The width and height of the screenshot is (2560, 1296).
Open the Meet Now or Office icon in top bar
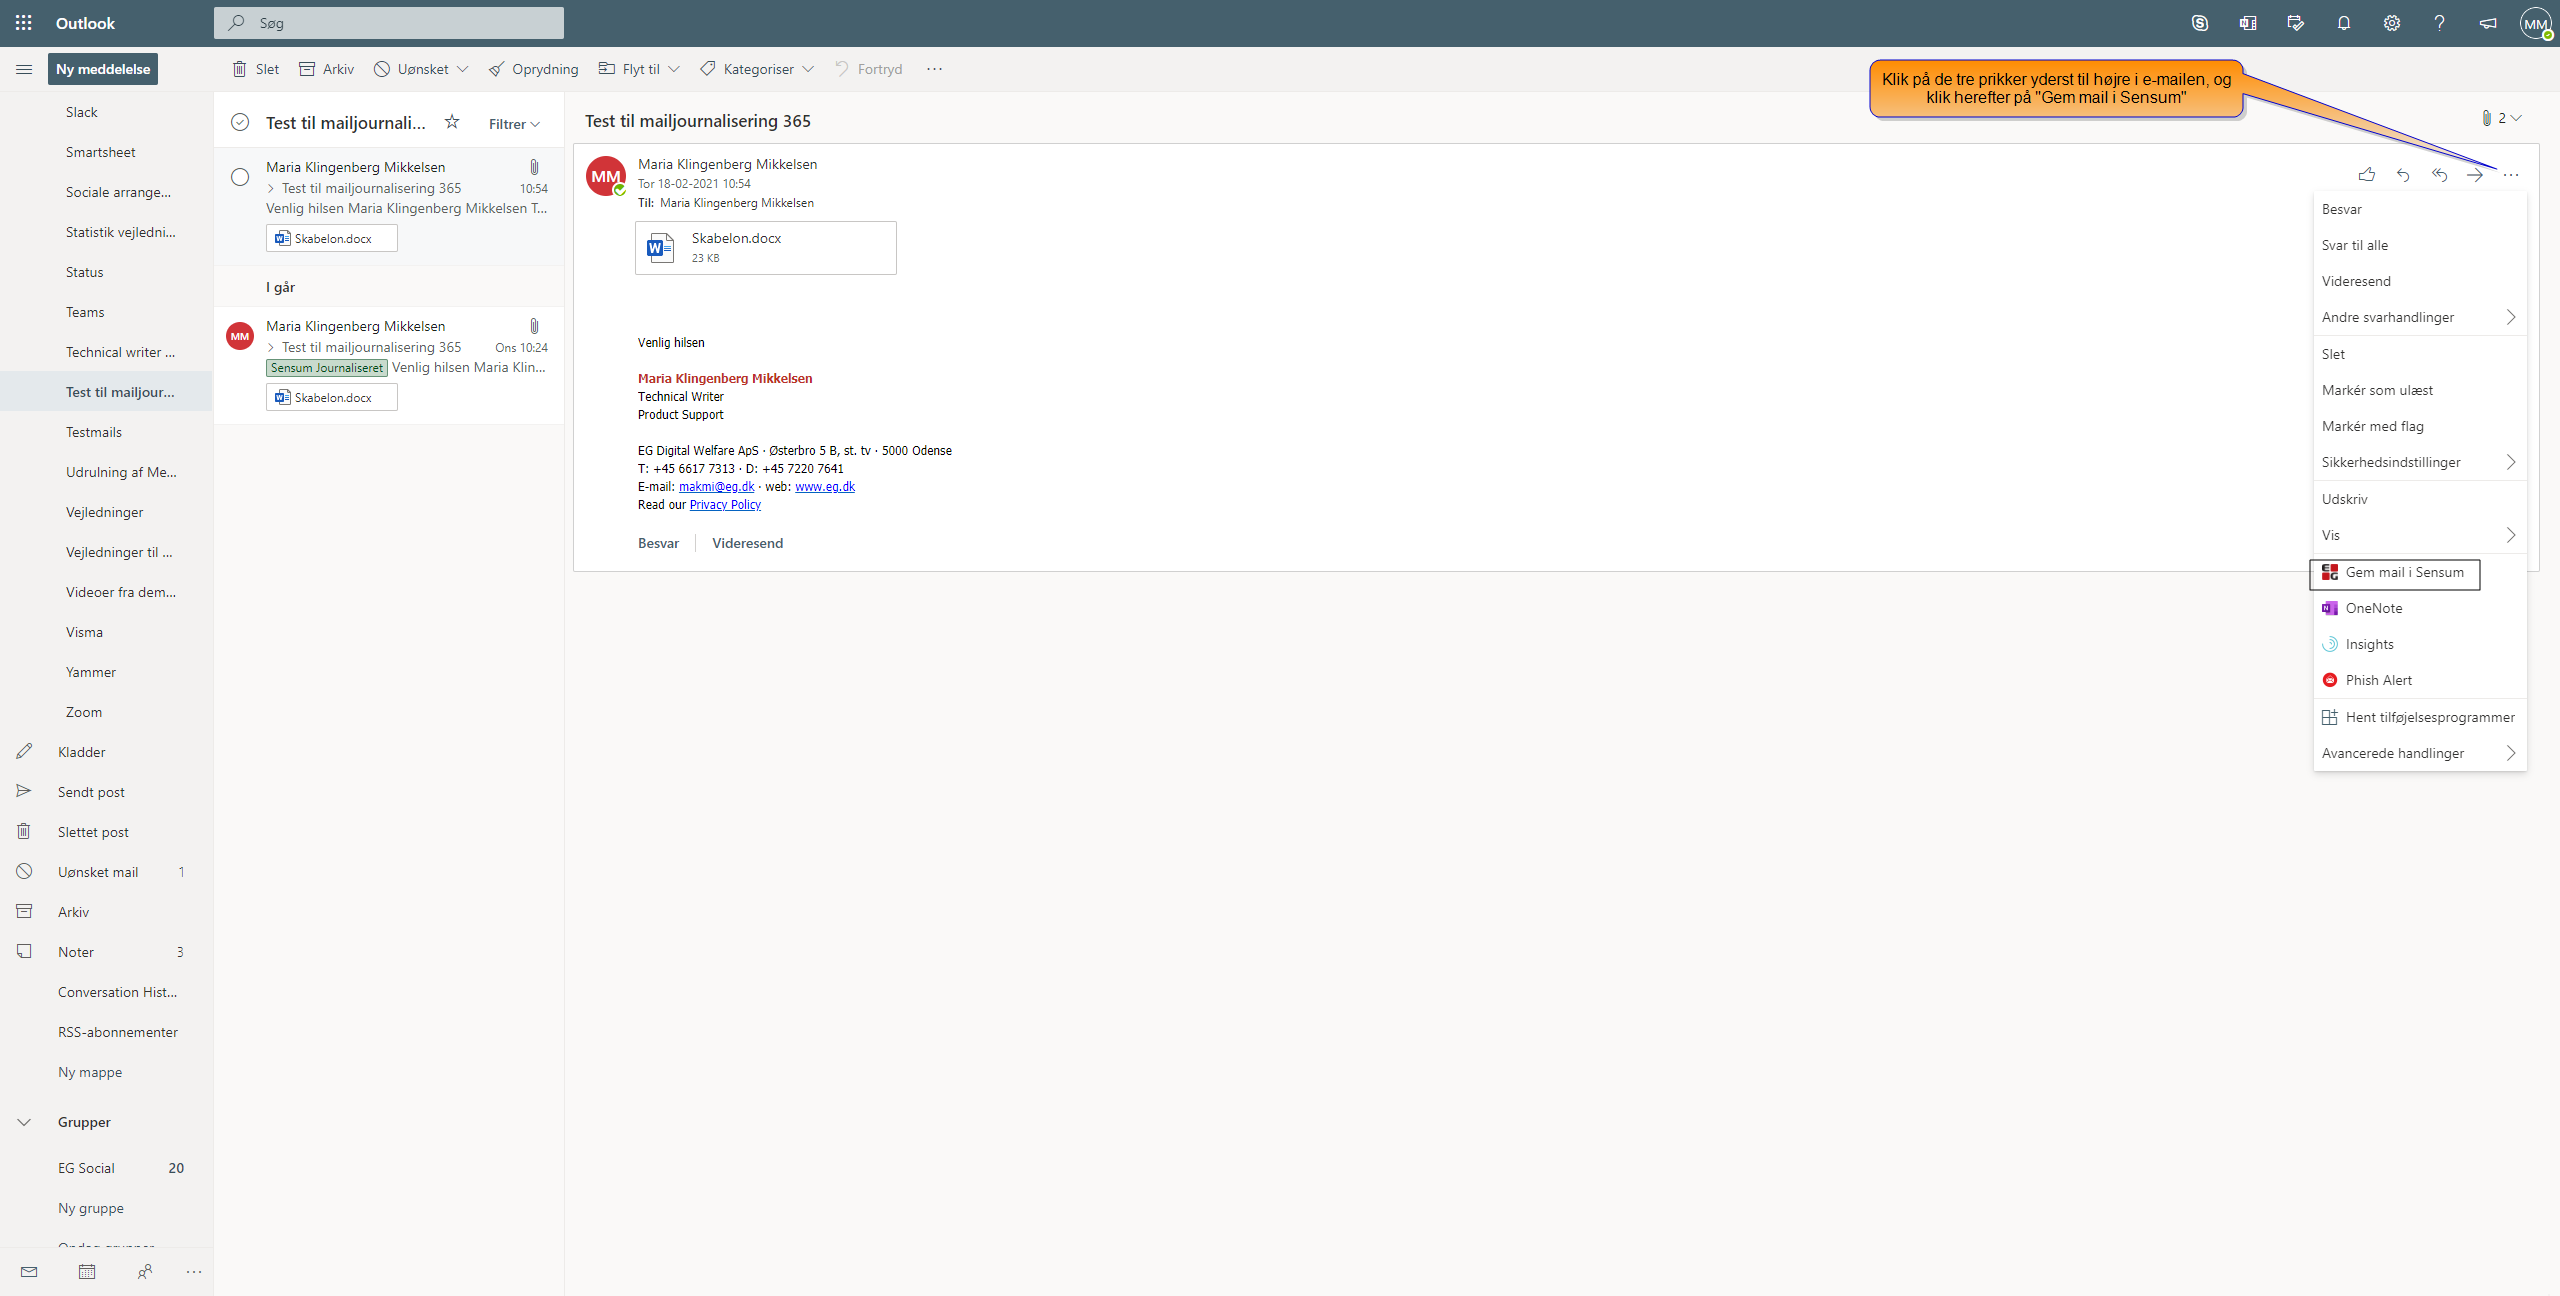[x=2247, y=23]
